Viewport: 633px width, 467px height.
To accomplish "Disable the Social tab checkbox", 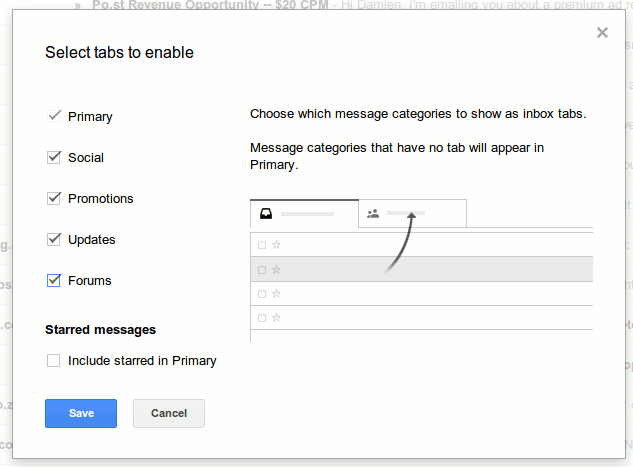I will tap(54, 157).
